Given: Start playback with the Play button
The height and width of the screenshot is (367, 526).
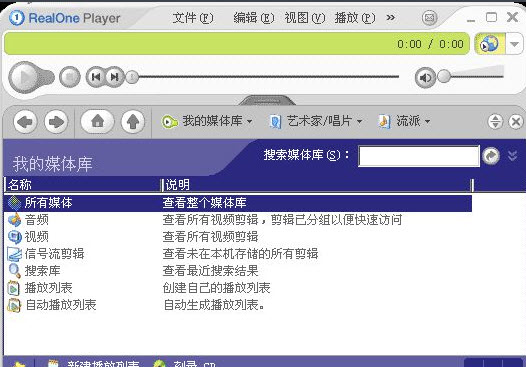Looking at the screenshot, I should (x=25, y=77).
